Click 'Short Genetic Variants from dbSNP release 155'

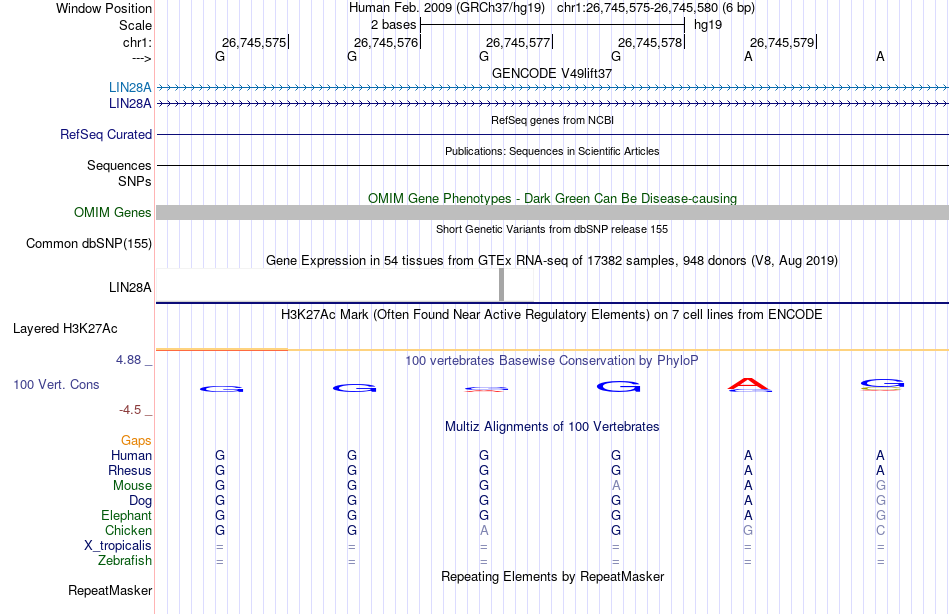coord(552,229)
